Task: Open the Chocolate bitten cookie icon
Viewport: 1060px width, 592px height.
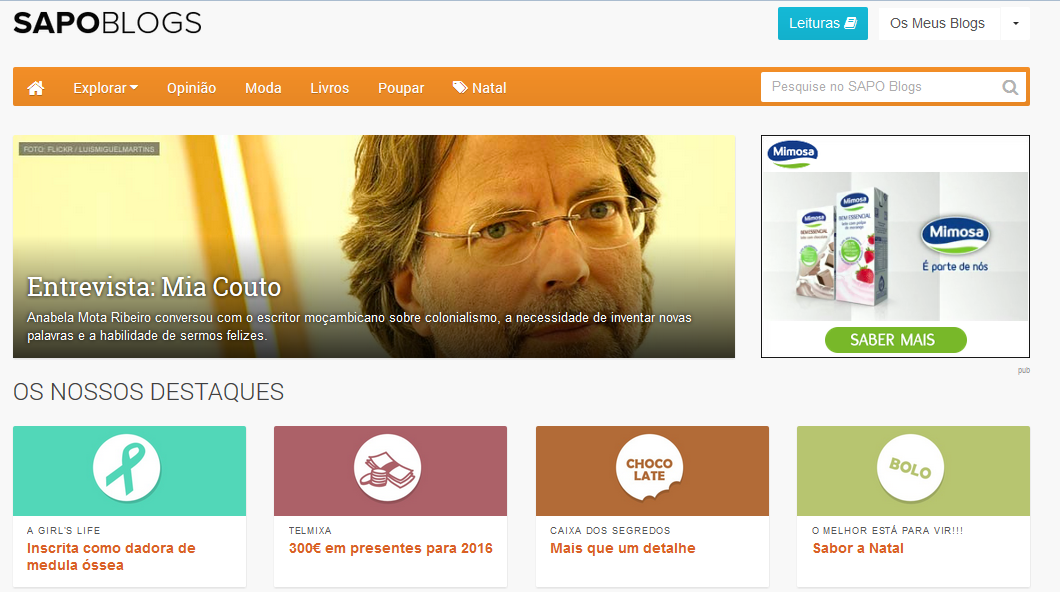Action: (x=650, y=468)
